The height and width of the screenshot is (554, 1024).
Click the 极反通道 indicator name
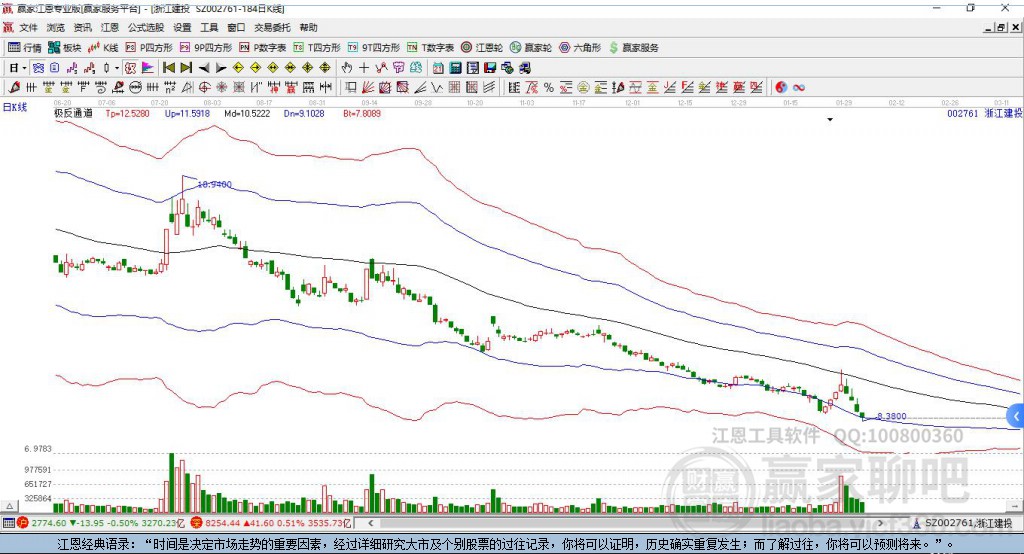tap(73, 114)
